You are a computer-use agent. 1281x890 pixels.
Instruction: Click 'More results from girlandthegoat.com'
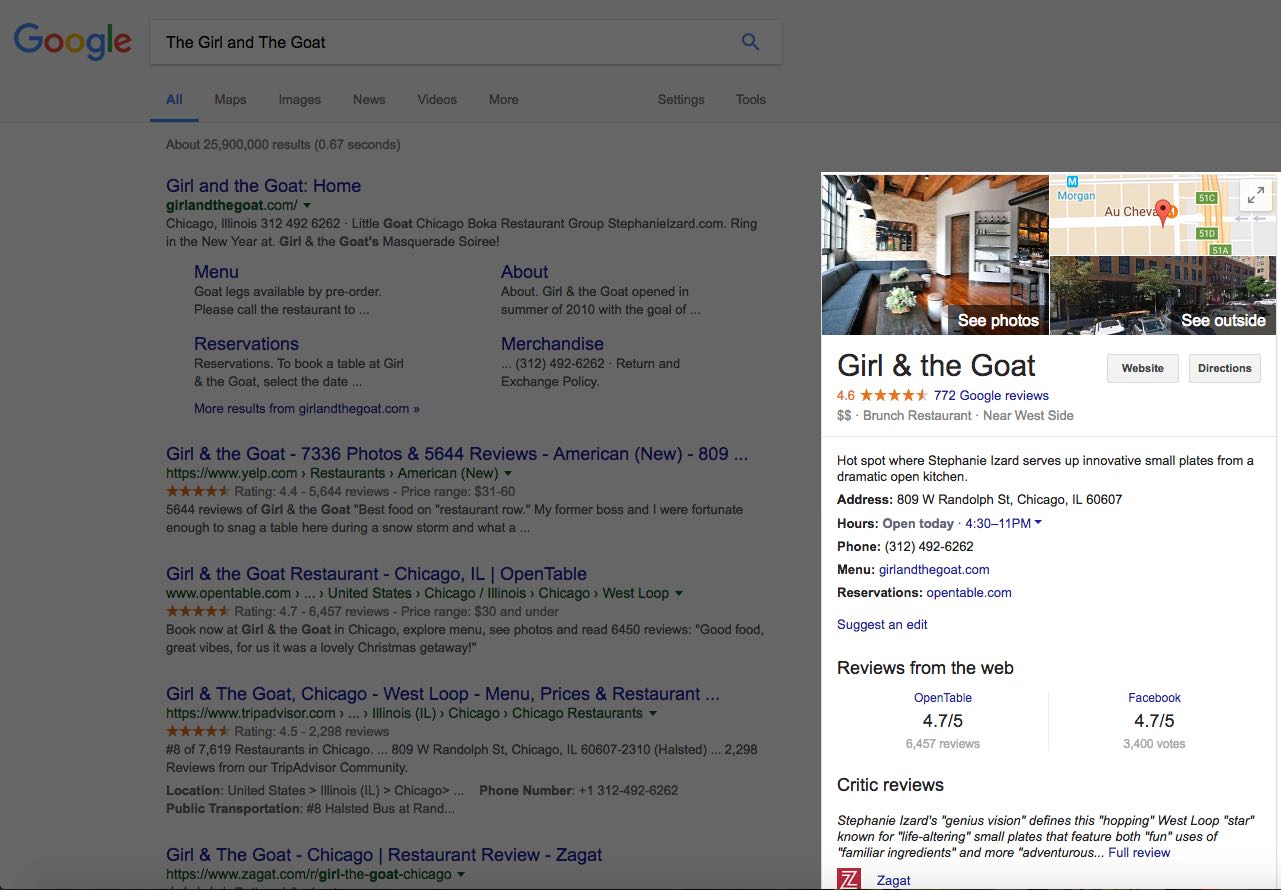point(307,408)
